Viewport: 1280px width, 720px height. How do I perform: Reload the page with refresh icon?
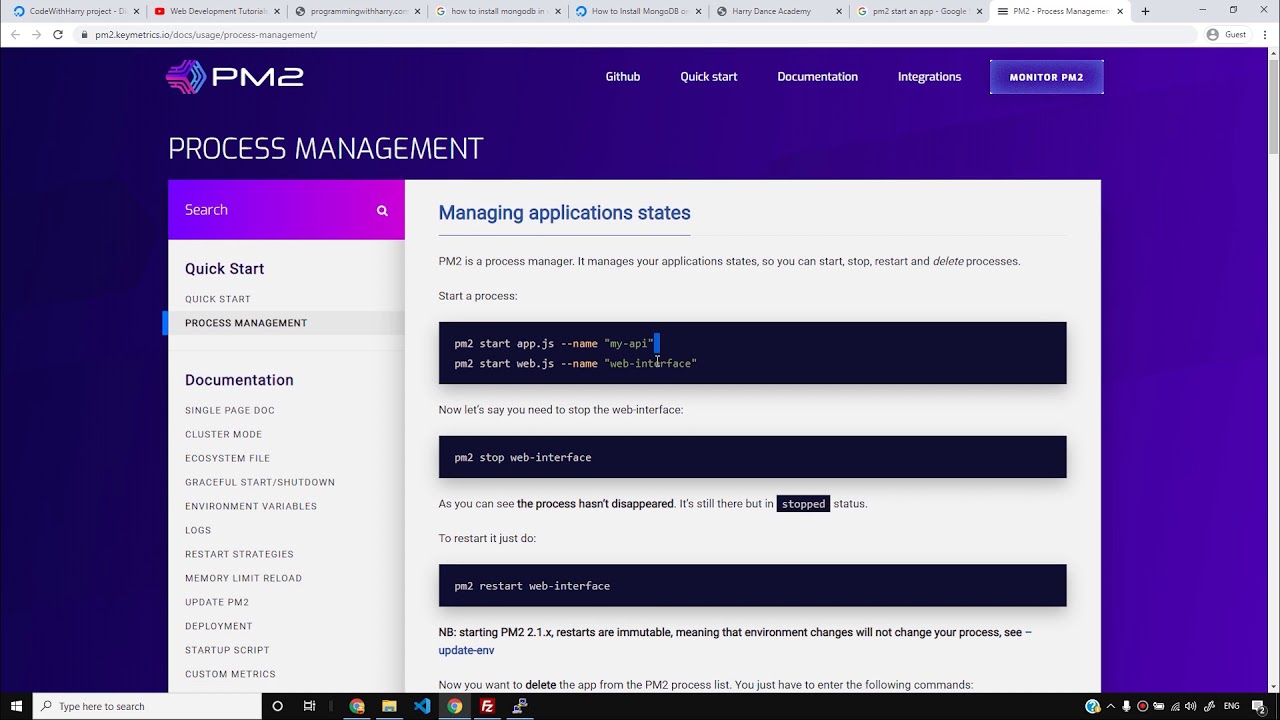click(x=58, y=34)
